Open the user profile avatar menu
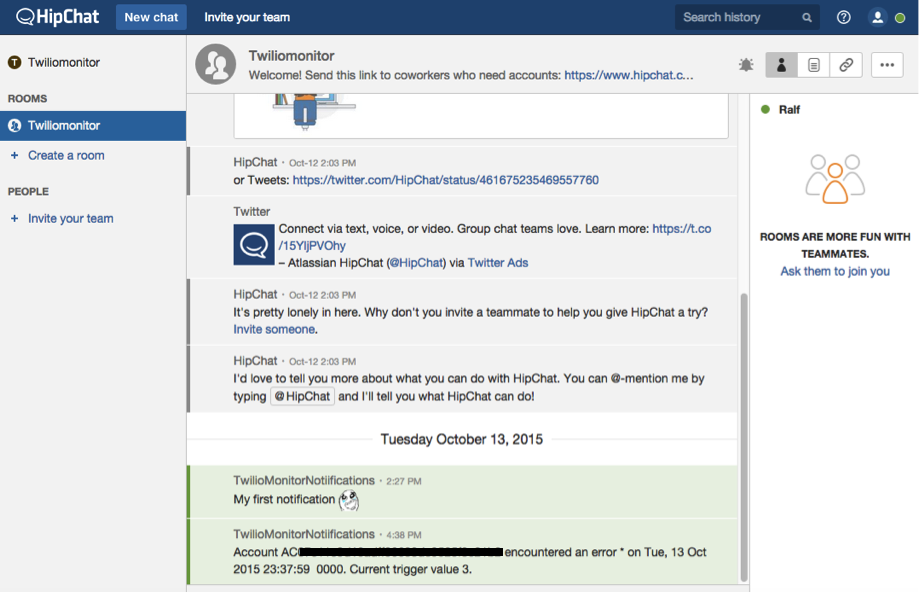Viewport: 919px width, 593px height. (877, 18)
